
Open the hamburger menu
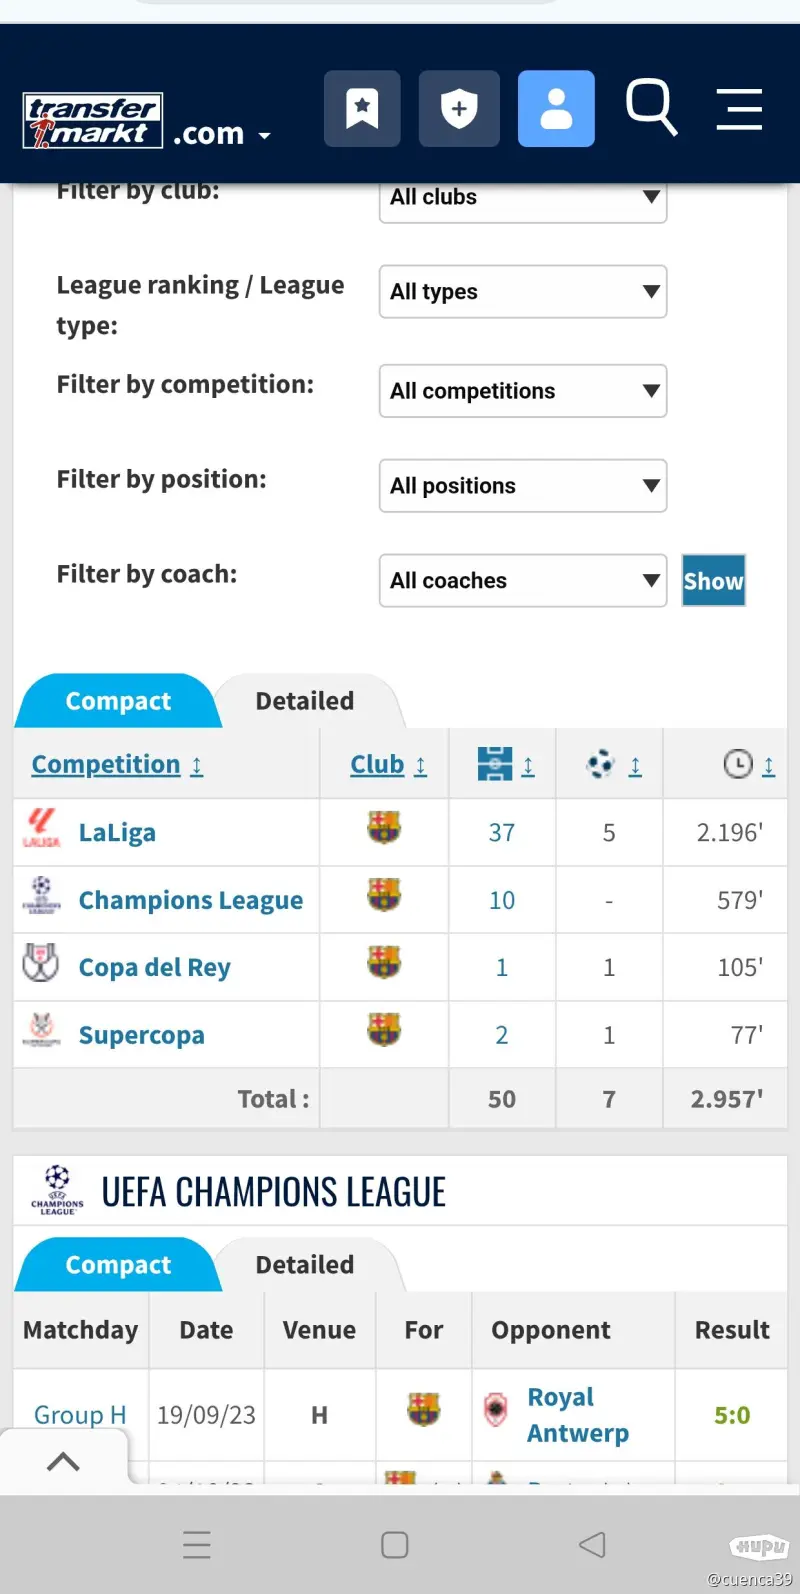pyautogui.click(x=740, y=109)
